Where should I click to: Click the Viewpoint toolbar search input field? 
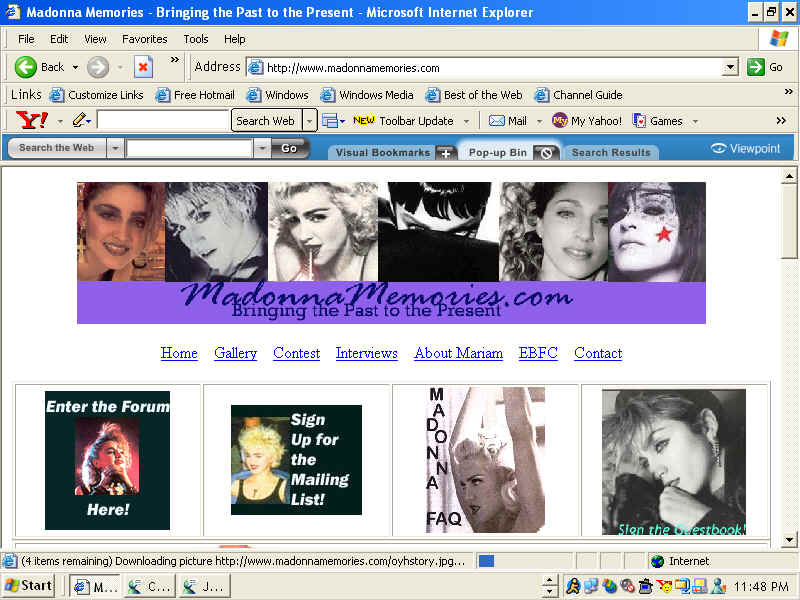189,148
